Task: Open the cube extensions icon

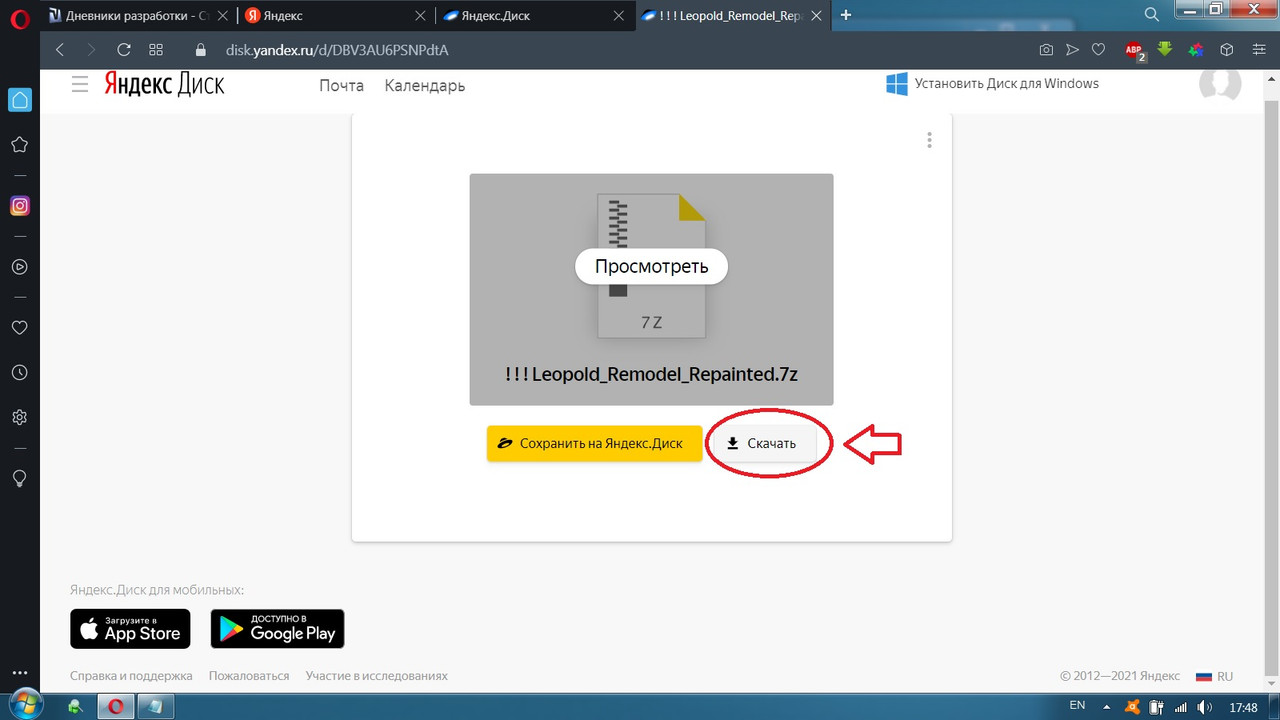Action: (1226, 49)
